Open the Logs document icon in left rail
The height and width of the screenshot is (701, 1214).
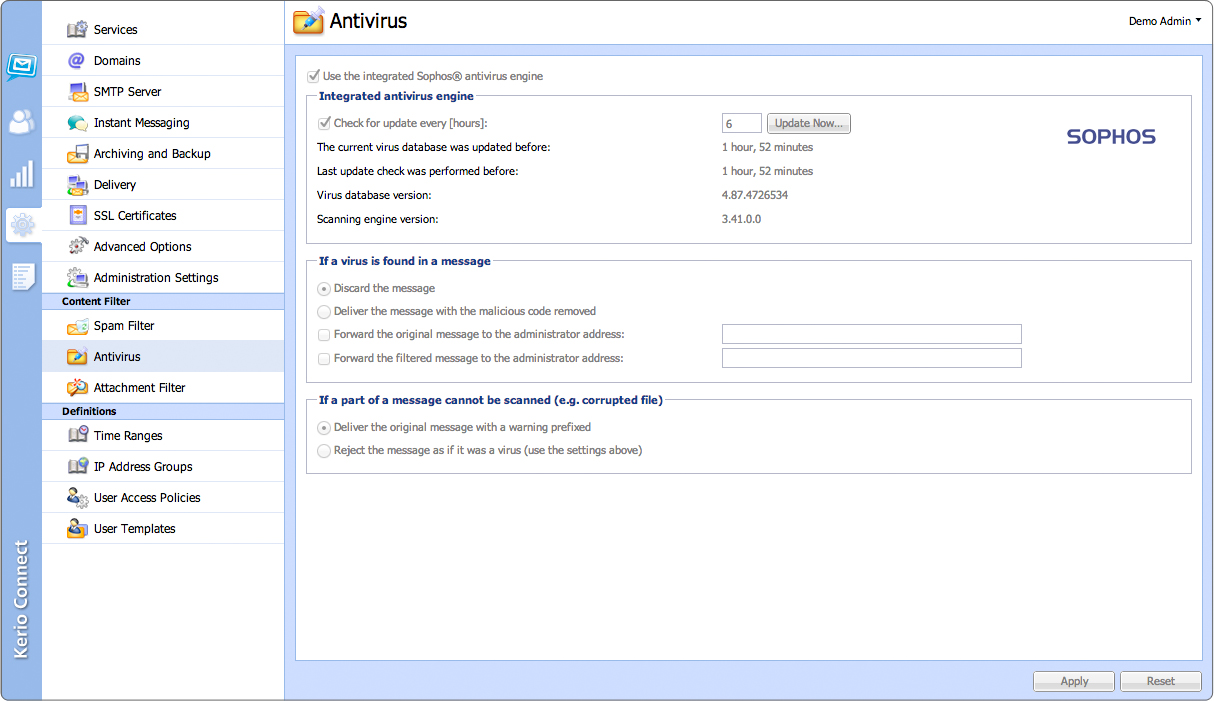click(x=22, y=277)
